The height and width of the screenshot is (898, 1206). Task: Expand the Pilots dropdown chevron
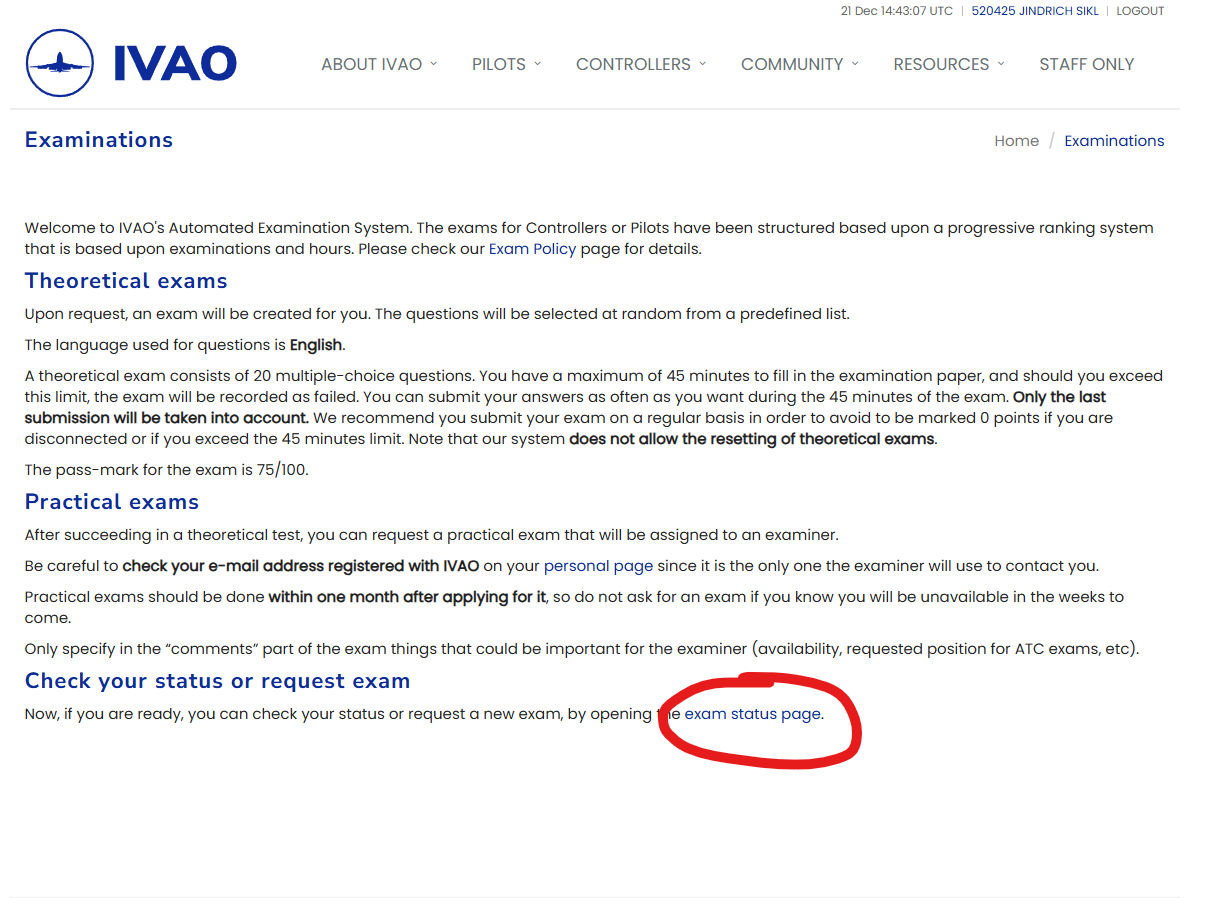(537, 63)
